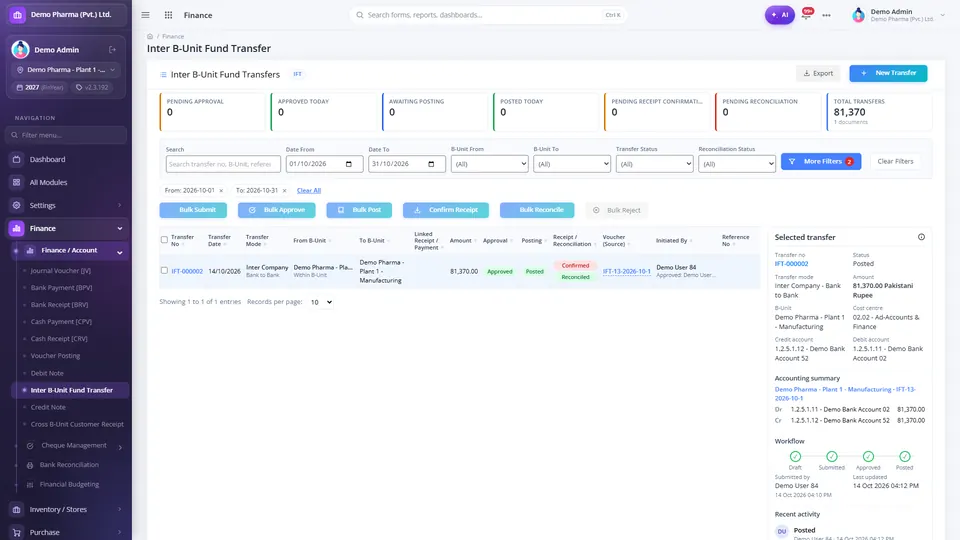Click Bulk Submit button
Screen dimensions: 960x540
point(193,210)
